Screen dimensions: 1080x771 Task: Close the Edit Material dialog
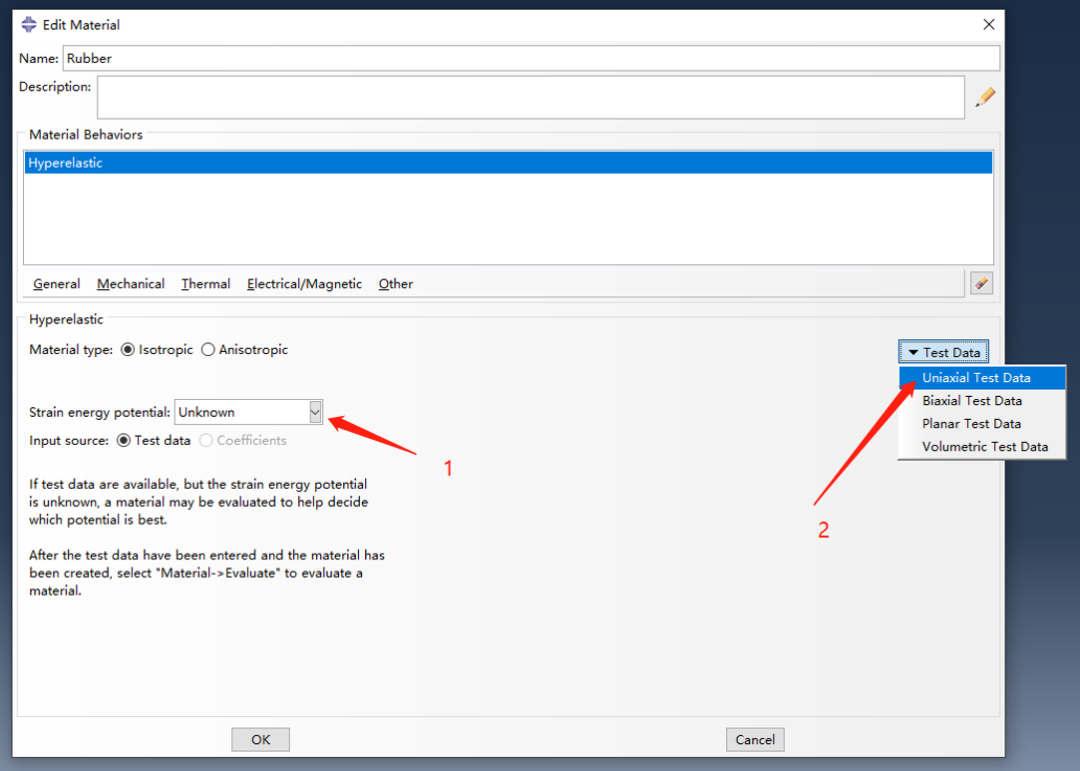coord(988,25)
